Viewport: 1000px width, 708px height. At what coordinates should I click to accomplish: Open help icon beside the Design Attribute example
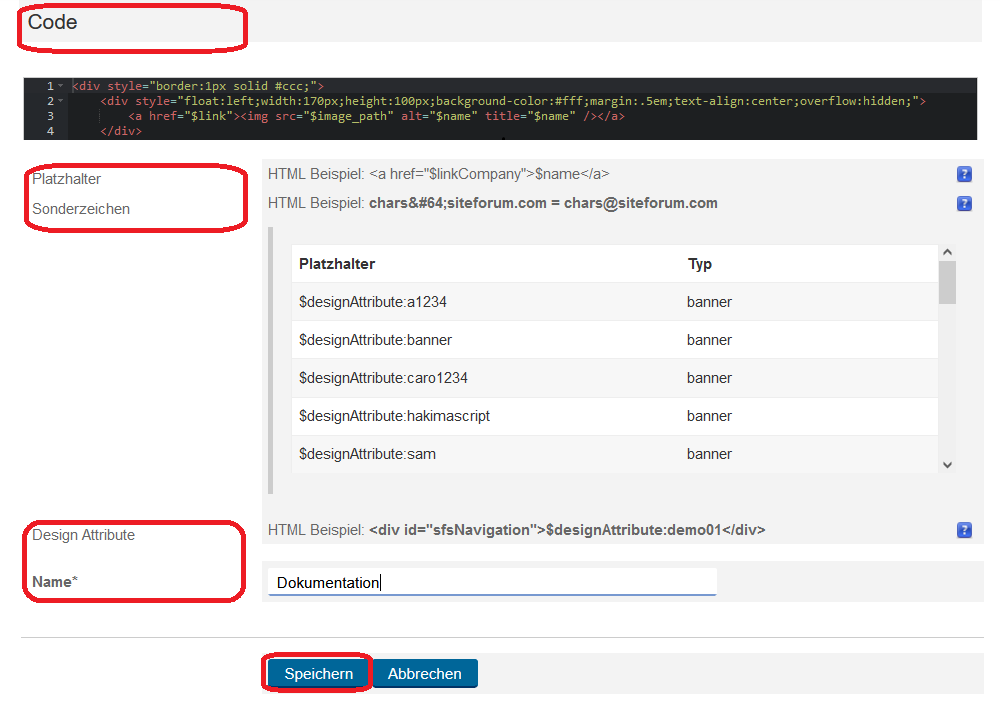pos(964,530)
